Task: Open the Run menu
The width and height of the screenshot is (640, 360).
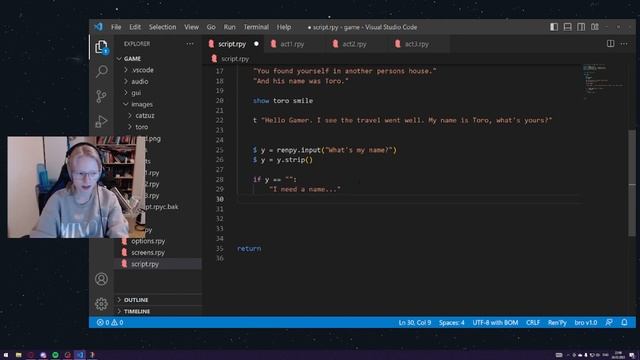Action: tap(229, 27)
